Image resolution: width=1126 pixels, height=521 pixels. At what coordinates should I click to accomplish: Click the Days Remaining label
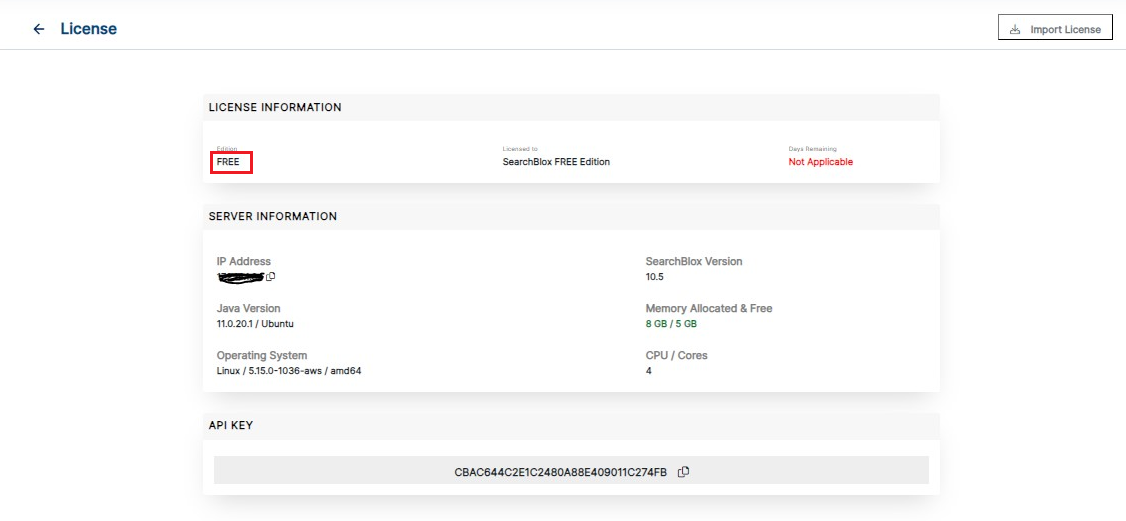pyautogui.click(x=812, y=149)
